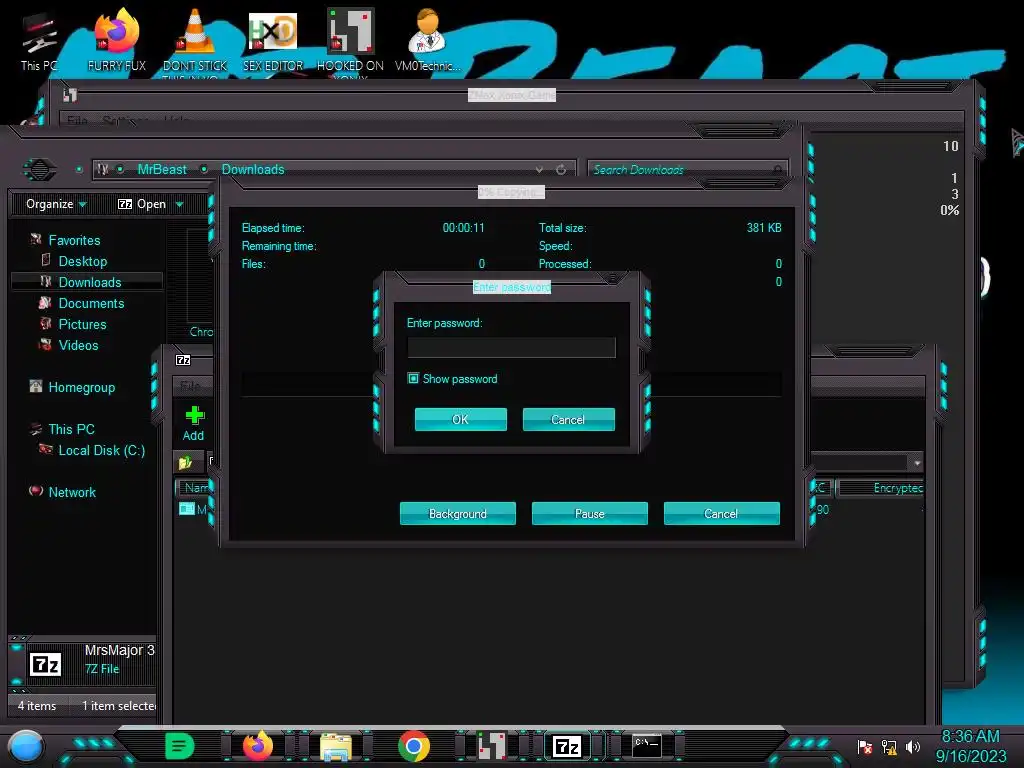This screenshot has height=768, width=1024.
Task: Open the HOOKED ON desktop icon
Action: [350, 40]
